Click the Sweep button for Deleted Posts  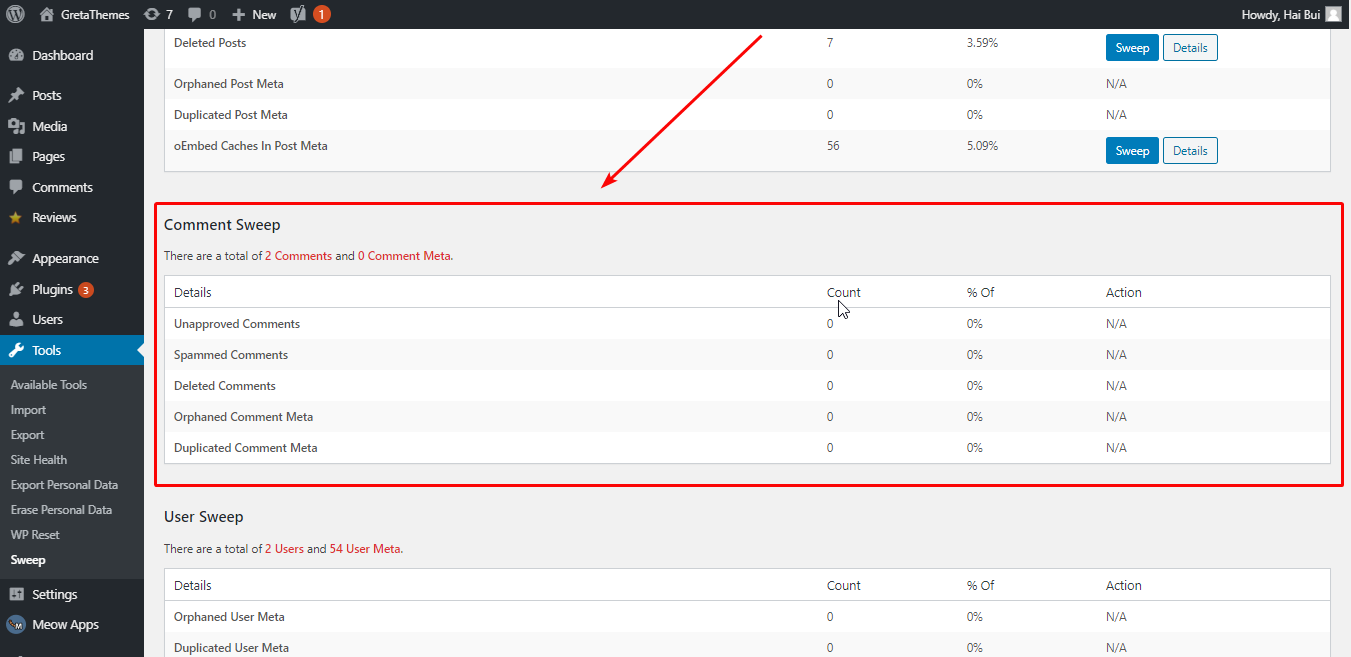click(x=1132, y=47)
